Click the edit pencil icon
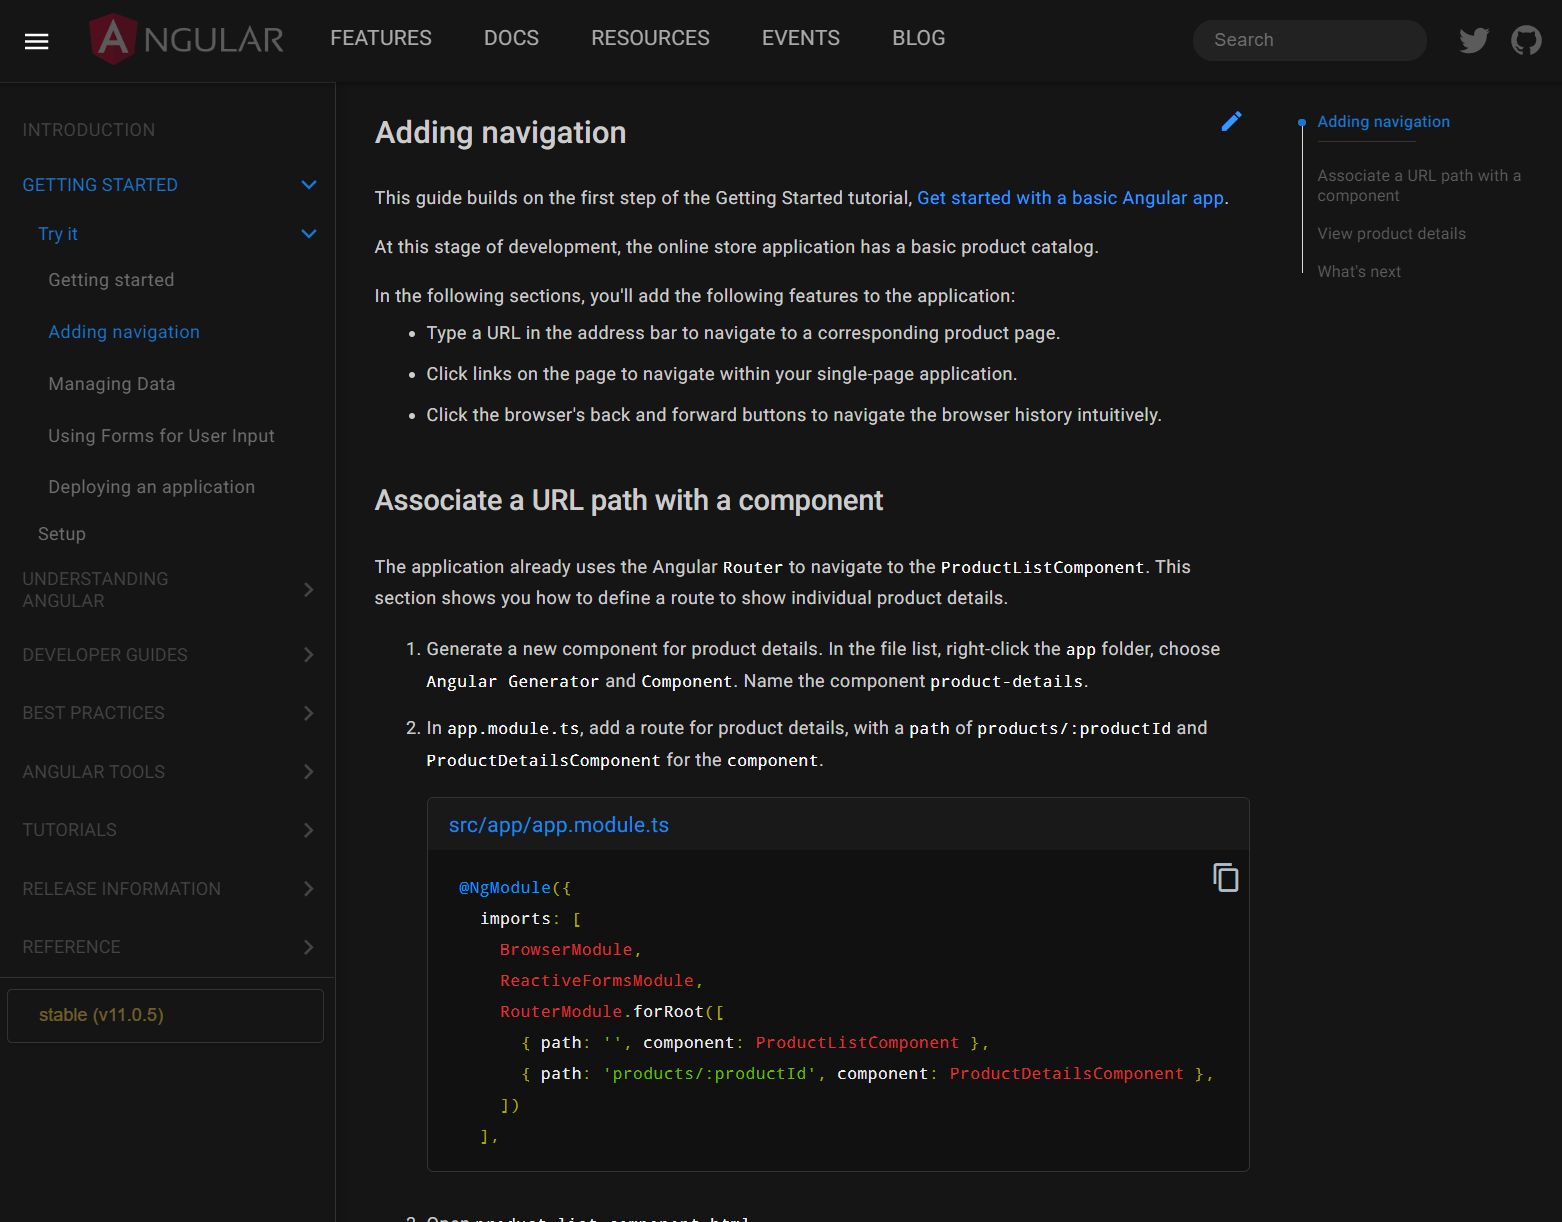This screenshot has width=1562, height=1222. coord(1231,121)
